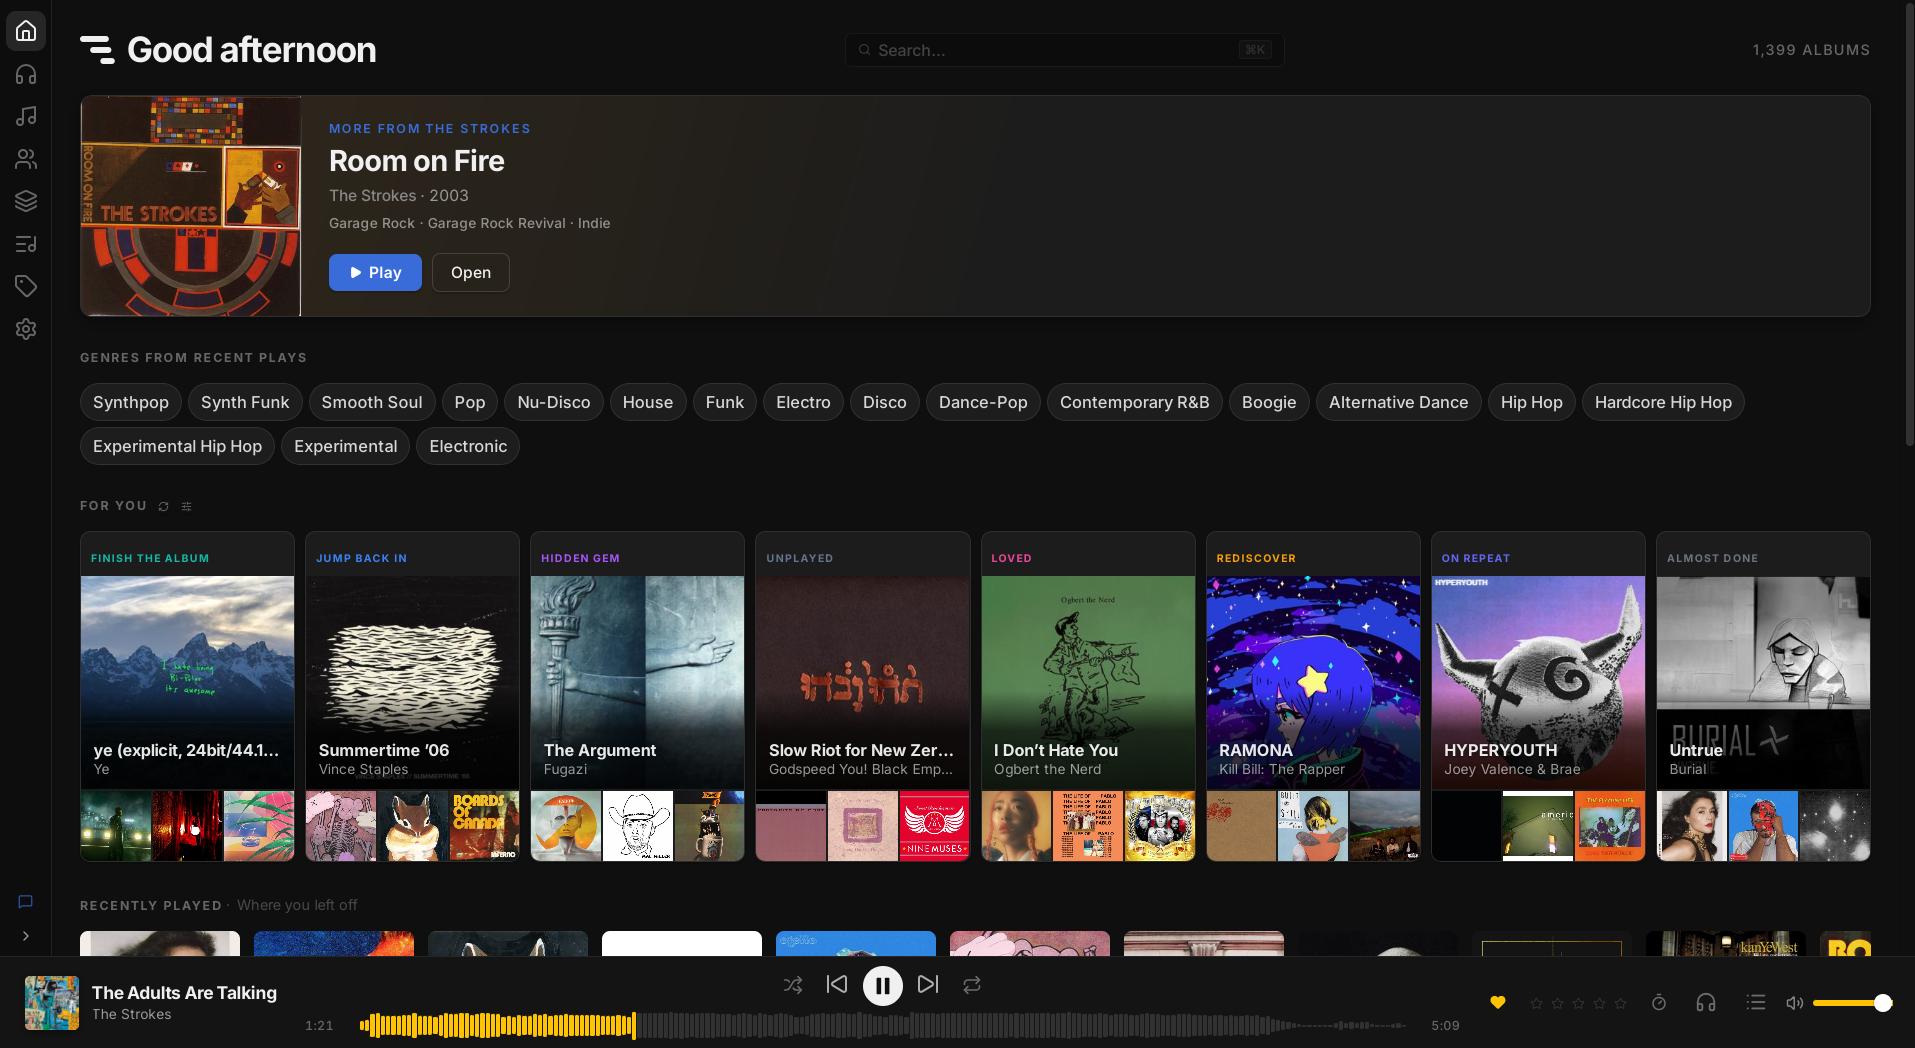Toggle shuffle in the player bar
Viewport: 1915px width, 1048px height.
(x=793, y=985)
